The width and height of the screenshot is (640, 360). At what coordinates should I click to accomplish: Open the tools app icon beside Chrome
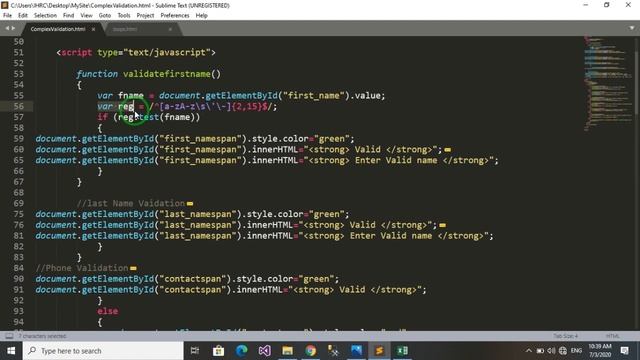[x=333, y=351]
